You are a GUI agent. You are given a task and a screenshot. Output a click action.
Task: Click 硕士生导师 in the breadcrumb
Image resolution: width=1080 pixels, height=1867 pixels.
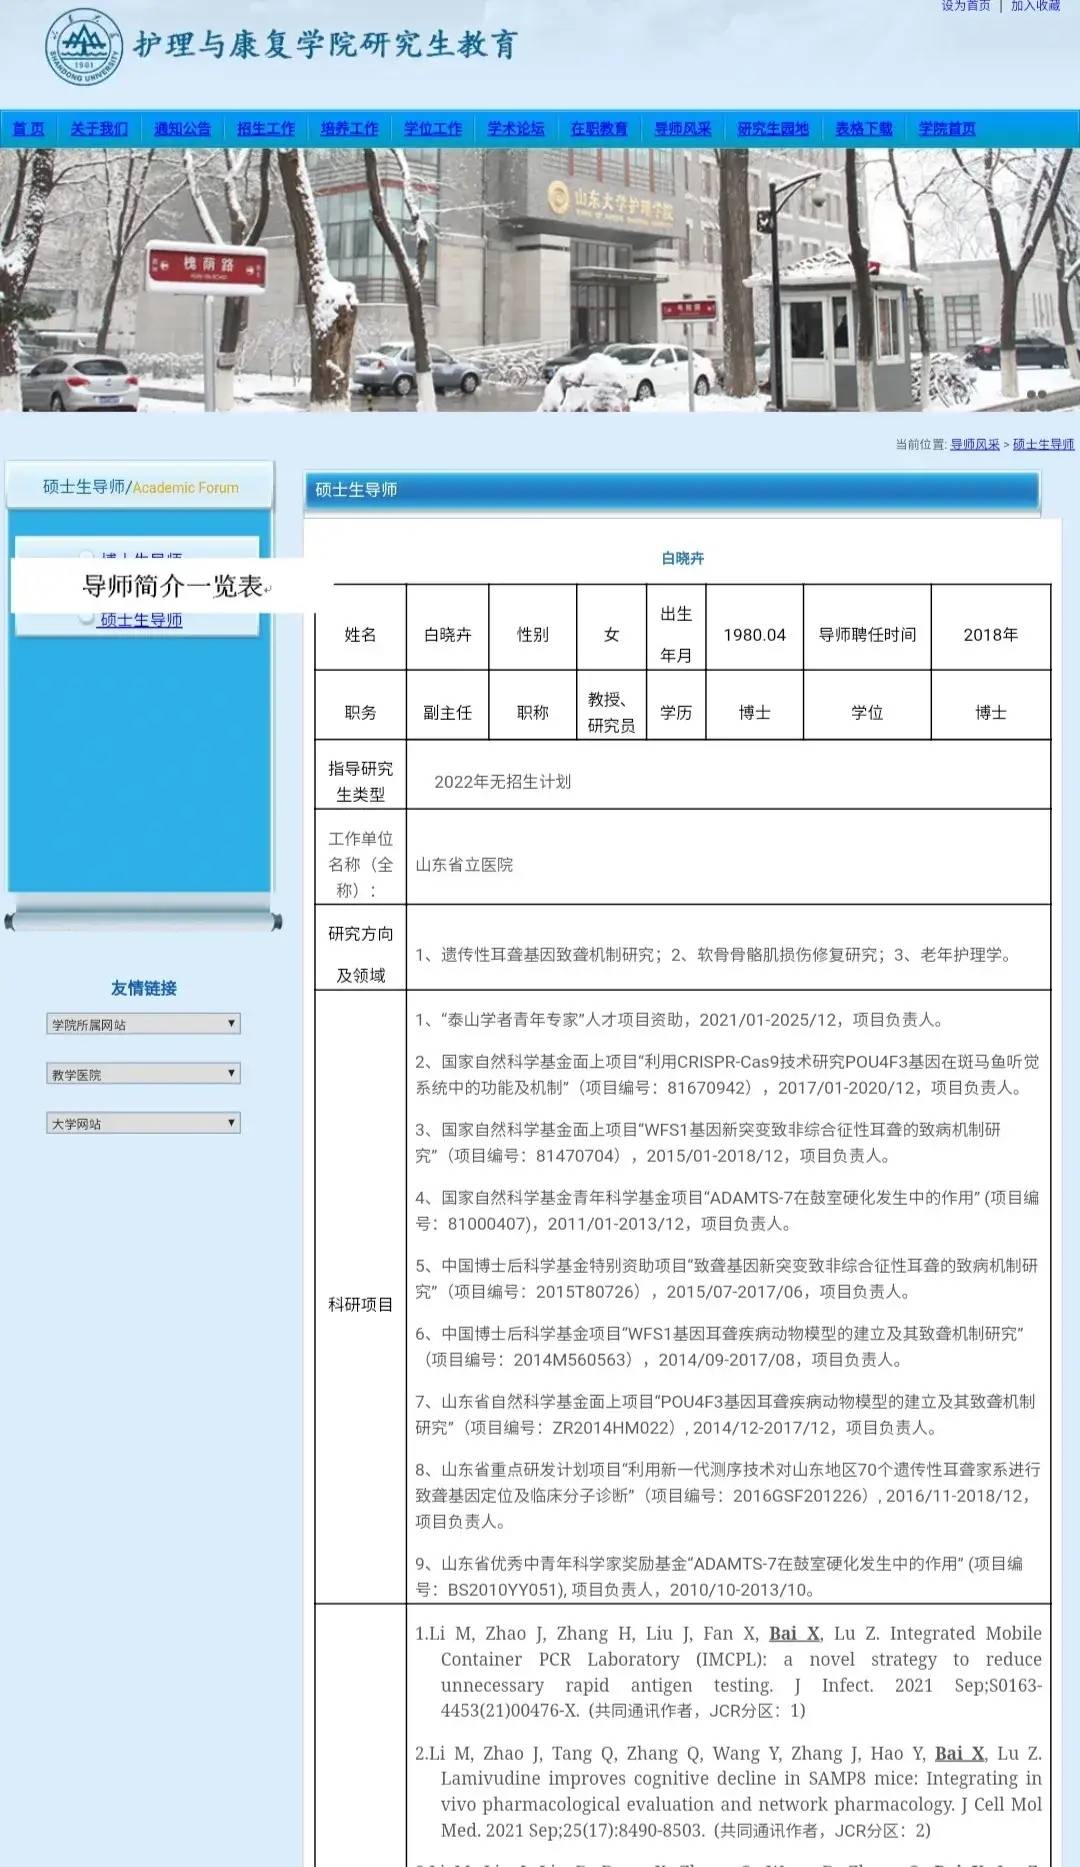[x=1044, y=445]
